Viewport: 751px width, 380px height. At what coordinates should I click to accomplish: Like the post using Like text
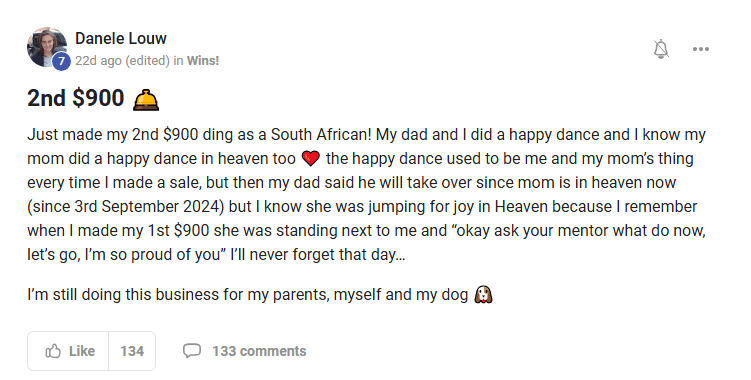click(x=82, y=351)
